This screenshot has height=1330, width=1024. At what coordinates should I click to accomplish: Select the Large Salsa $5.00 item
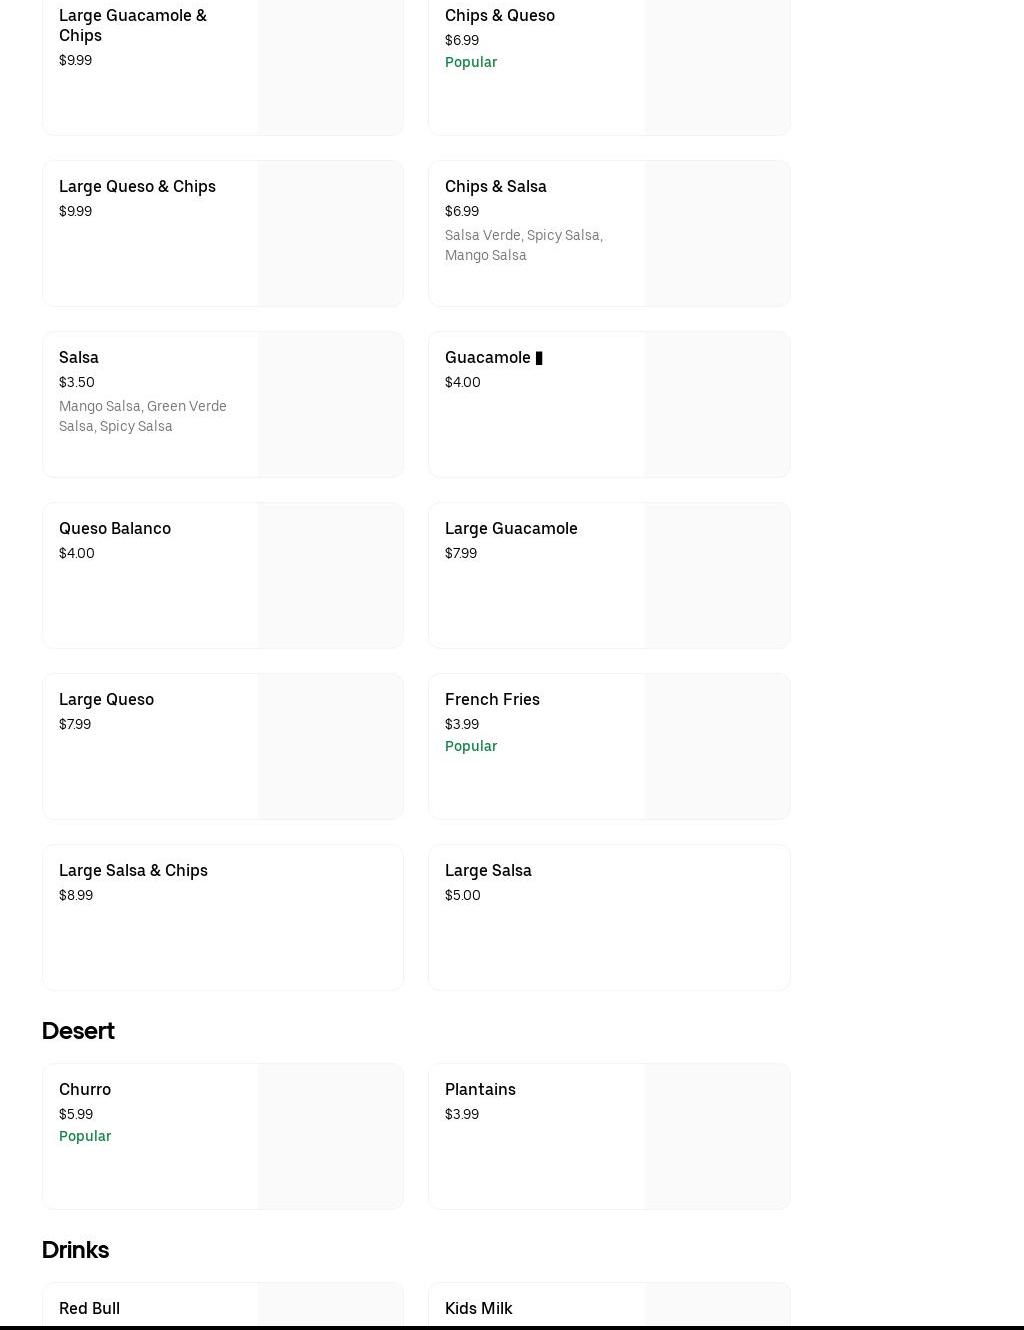click(x=609, y=917)
